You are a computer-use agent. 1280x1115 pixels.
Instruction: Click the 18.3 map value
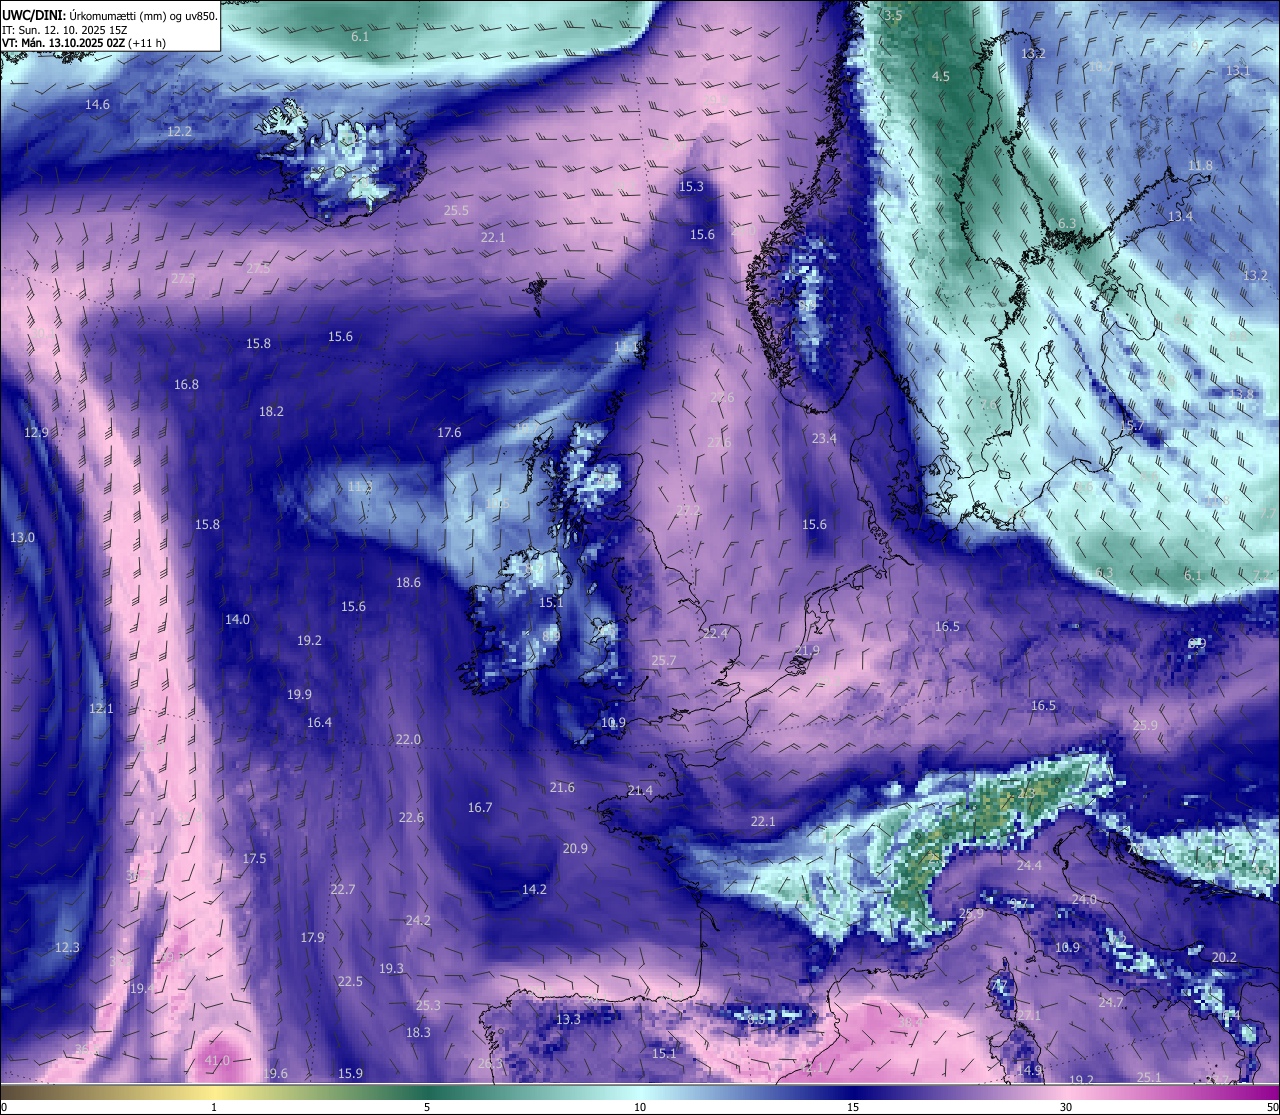[418, 1032]
